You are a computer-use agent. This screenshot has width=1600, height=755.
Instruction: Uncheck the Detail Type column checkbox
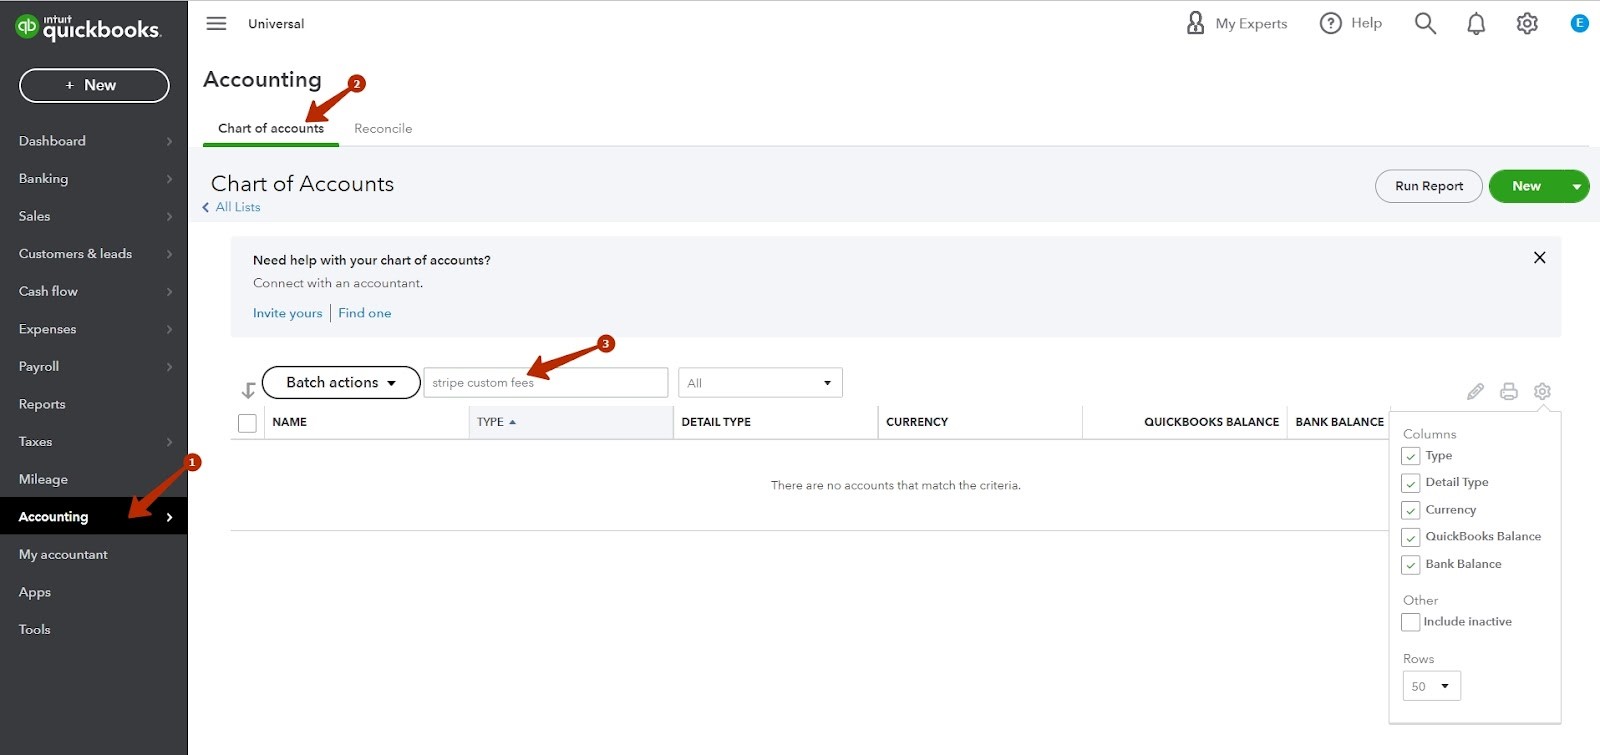[1410, 483]
